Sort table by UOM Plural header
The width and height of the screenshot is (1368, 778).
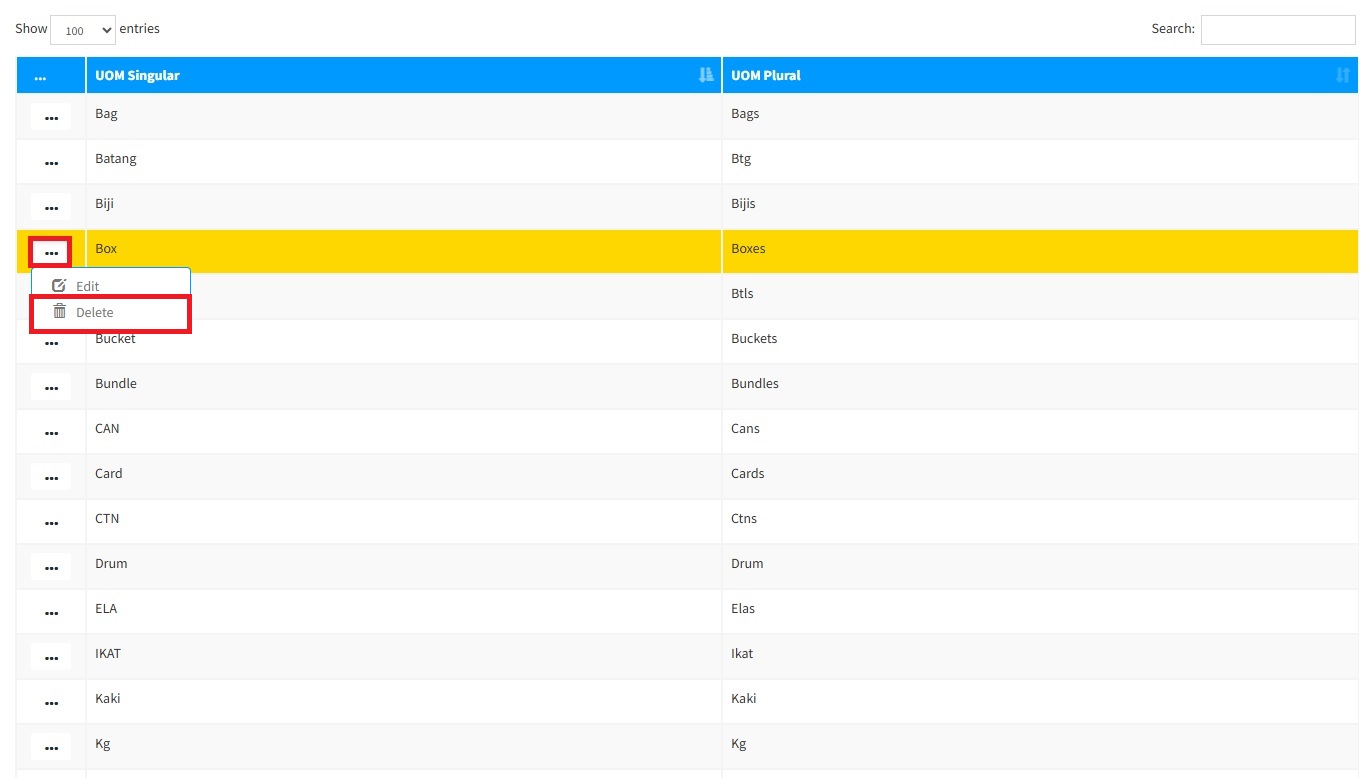click(x=766, y=75)
